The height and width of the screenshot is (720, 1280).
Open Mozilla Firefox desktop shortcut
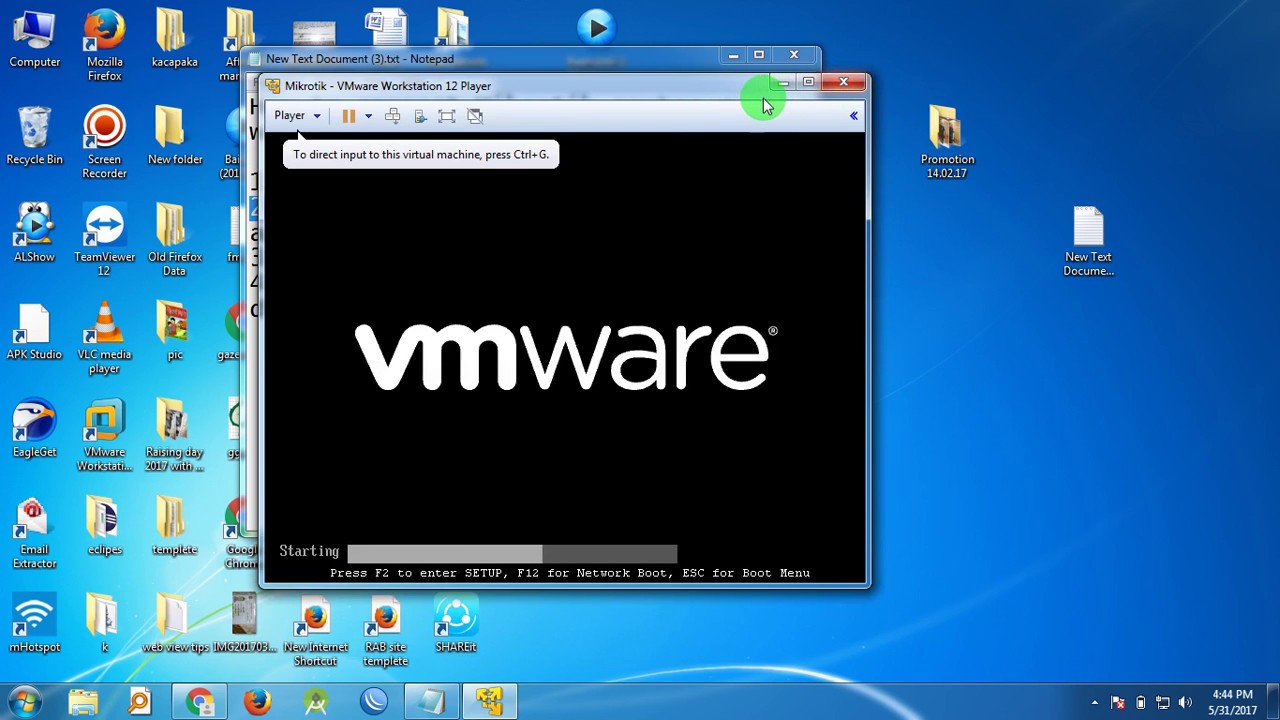click(x=104, y=46)
